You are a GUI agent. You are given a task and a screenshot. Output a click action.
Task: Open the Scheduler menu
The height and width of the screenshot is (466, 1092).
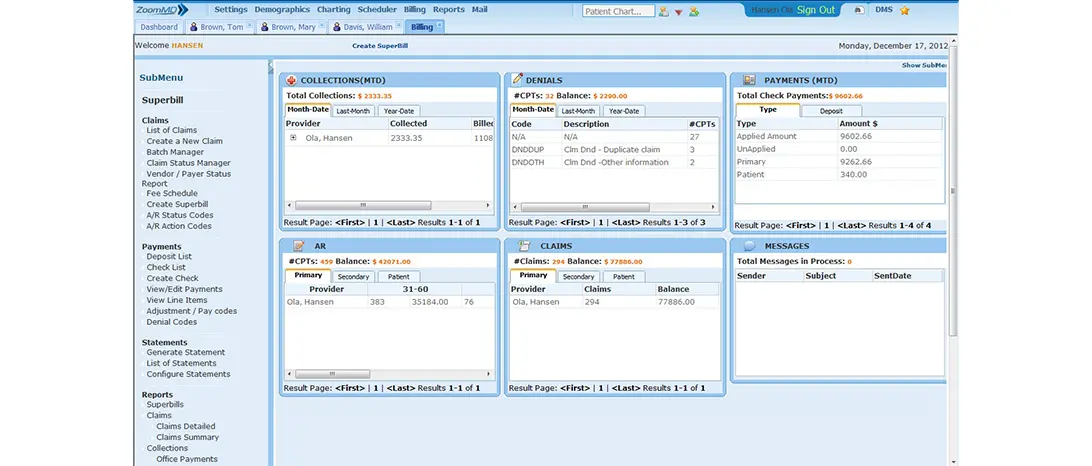pyautogui.click(x=377, y=10)
